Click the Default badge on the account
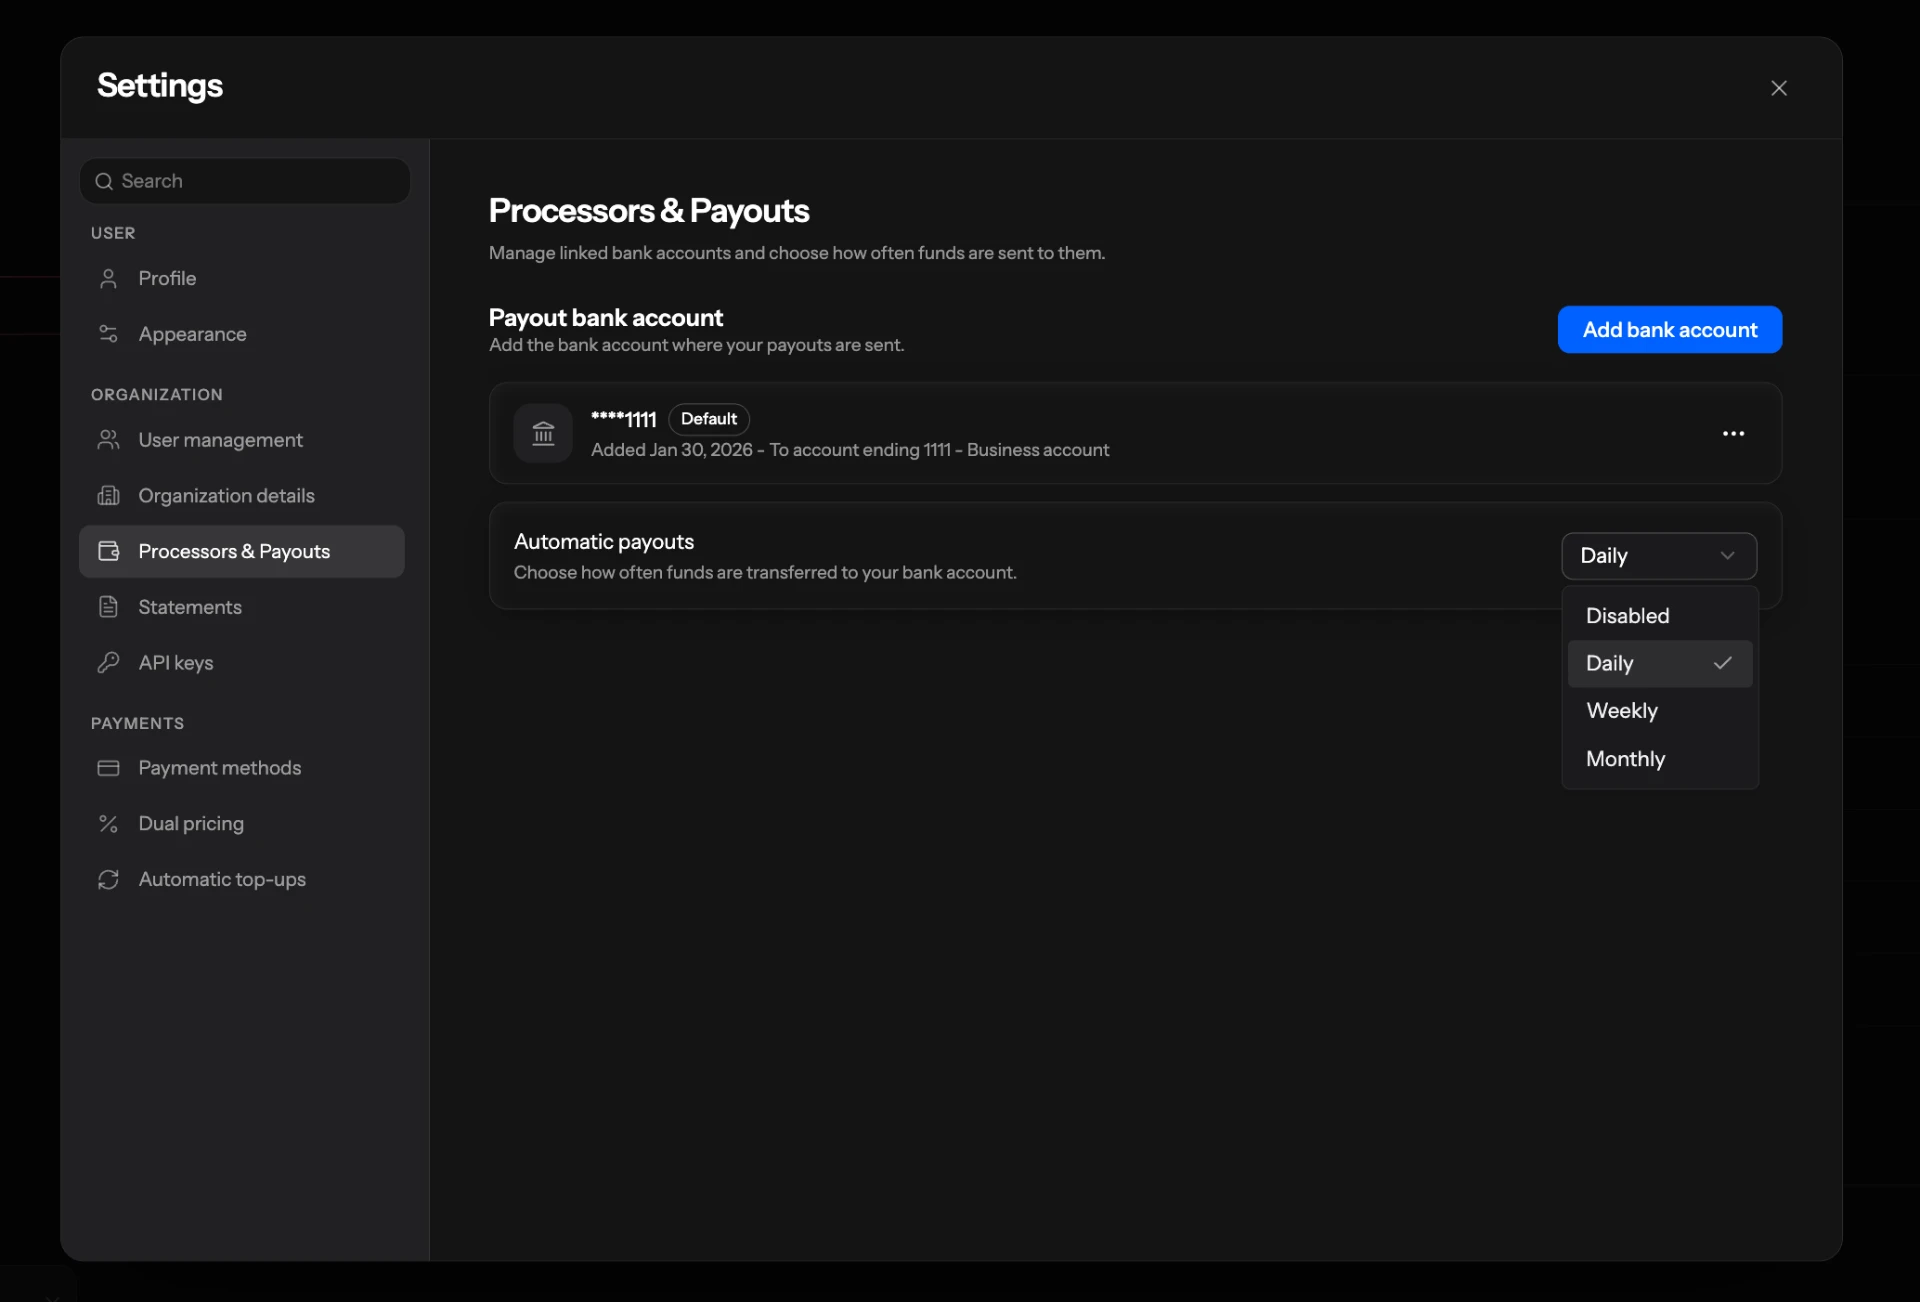1920x1302 pixels. pyautogui.click(x=708, y=419)
